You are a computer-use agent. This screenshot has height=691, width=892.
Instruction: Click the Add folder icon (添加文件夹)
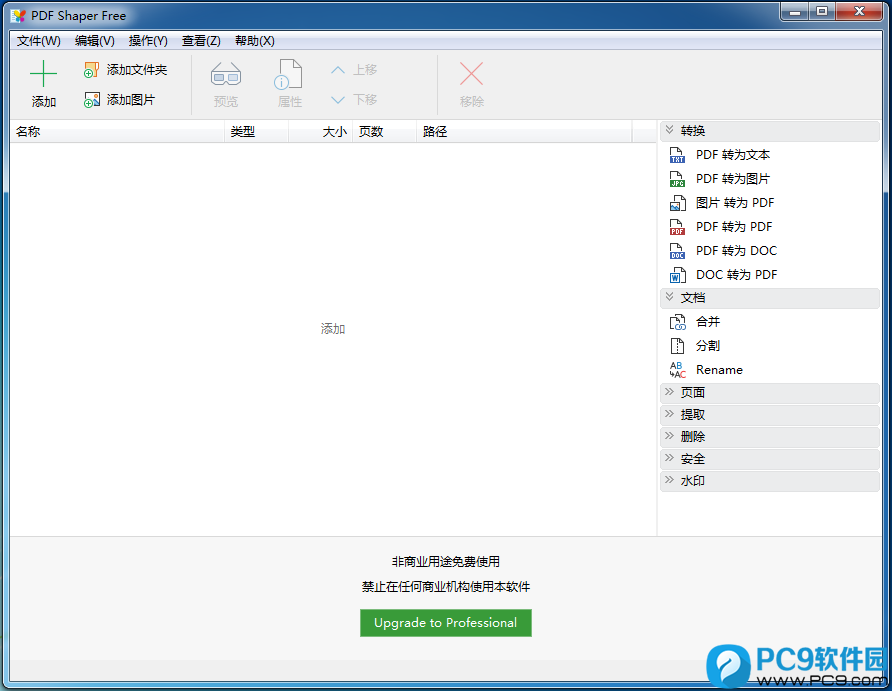(x=92, y=70)
